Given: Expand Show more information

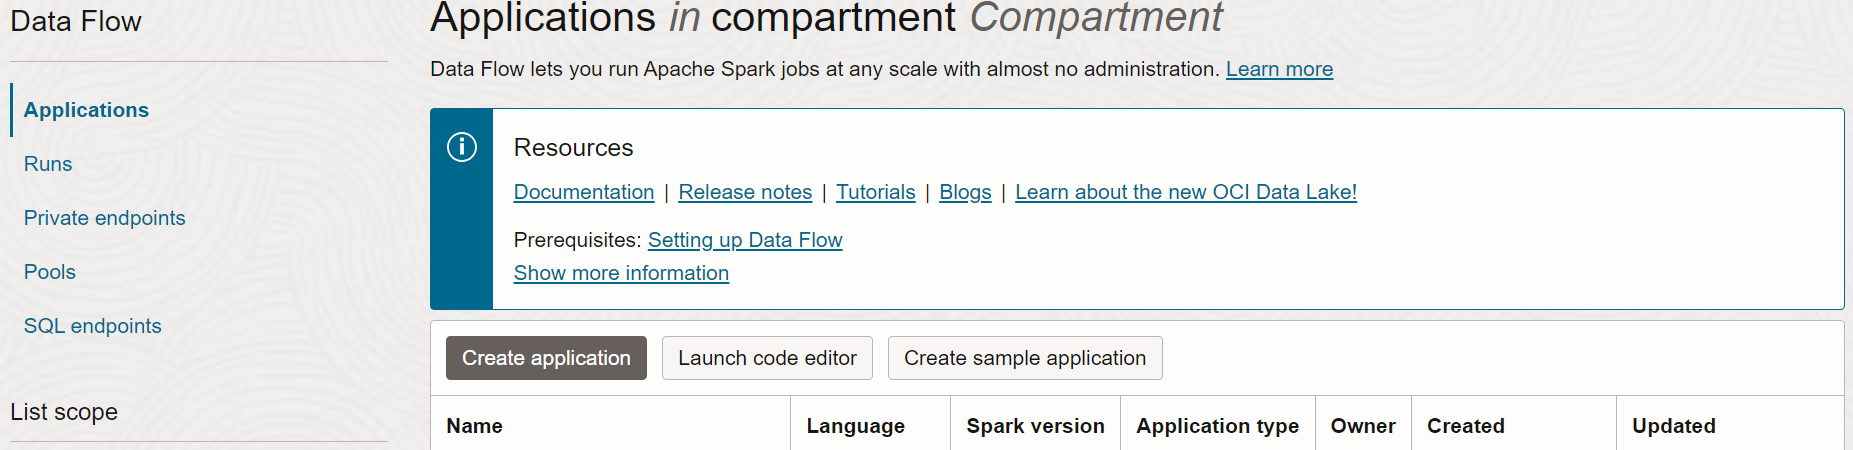Looking at the screenshot, I should coord(621,273).
